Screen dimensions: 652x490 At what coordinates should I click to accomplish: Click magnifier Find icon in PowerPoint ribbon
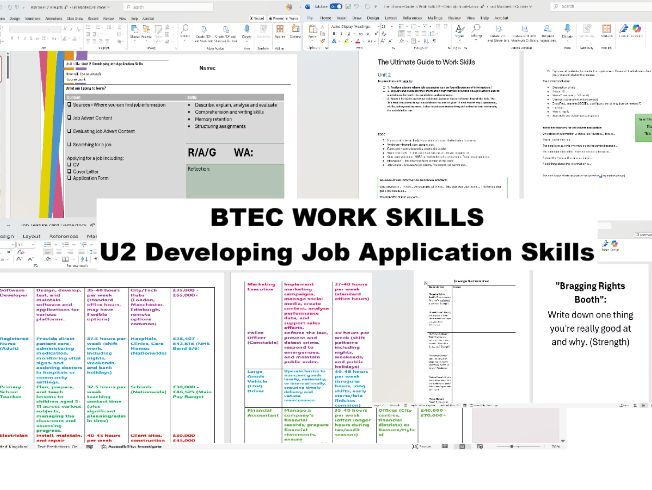(185, 31)
